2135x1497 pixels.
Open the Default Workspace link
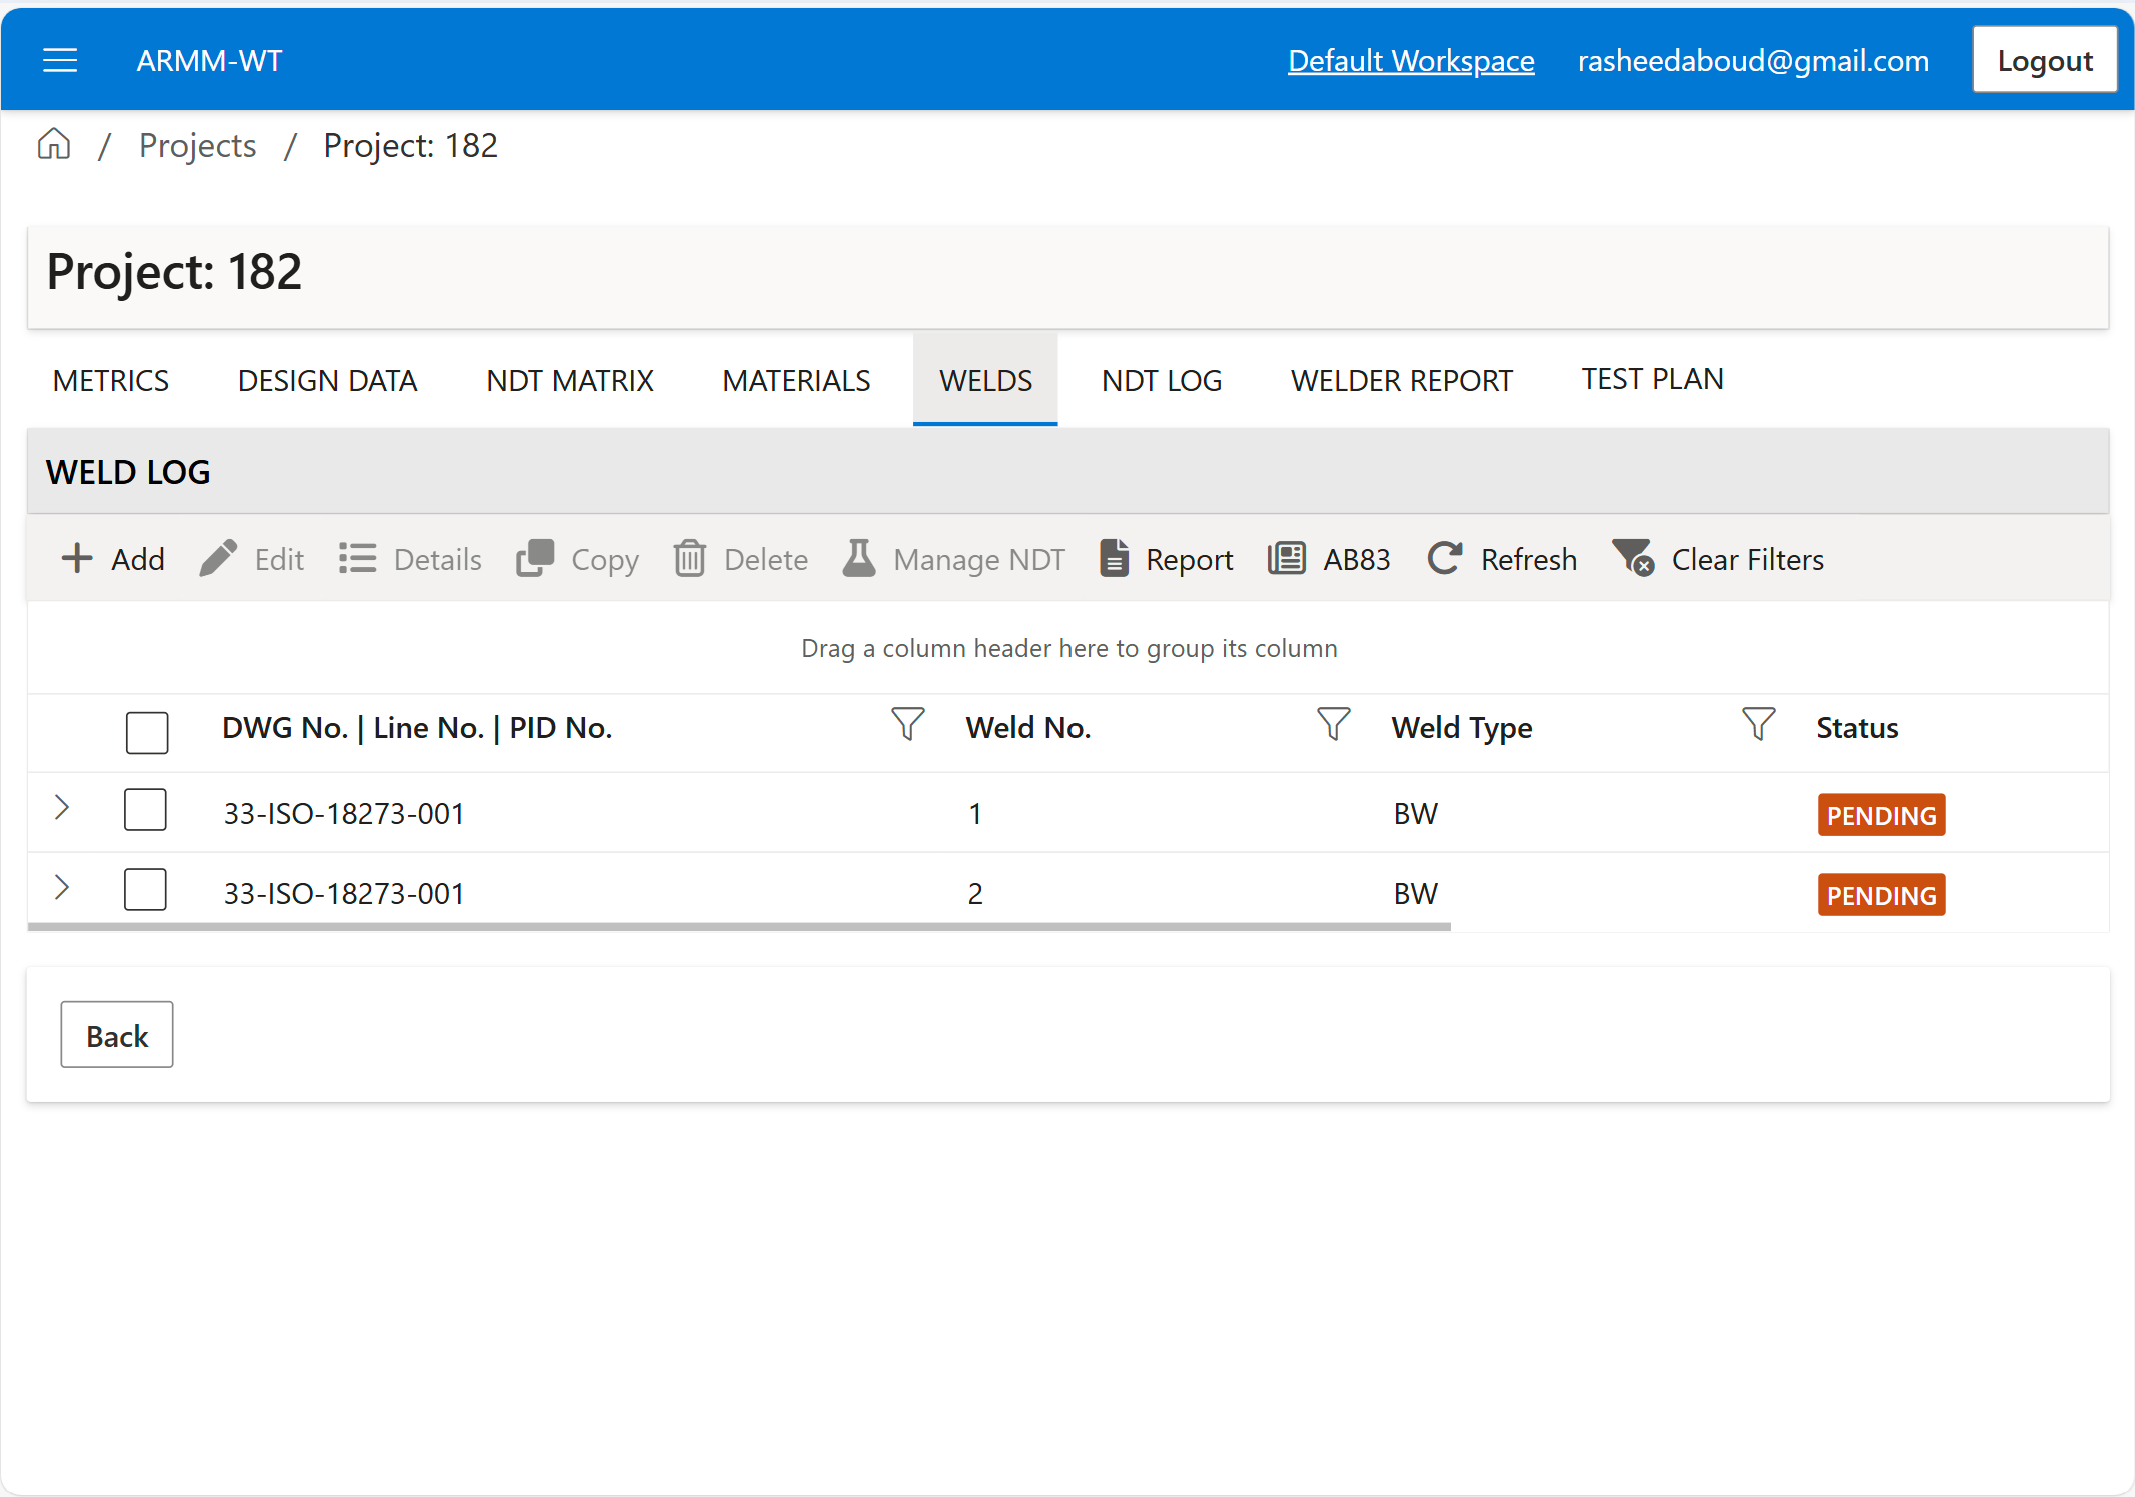pyautogui.click(x=1411, y=61)
